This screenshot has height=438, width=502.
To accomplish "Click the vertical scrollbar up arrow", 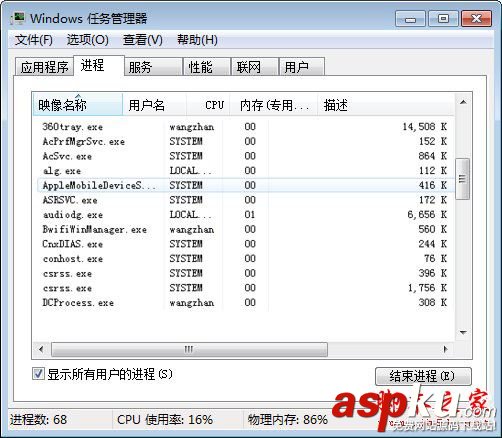I will [x=463, y=102].
